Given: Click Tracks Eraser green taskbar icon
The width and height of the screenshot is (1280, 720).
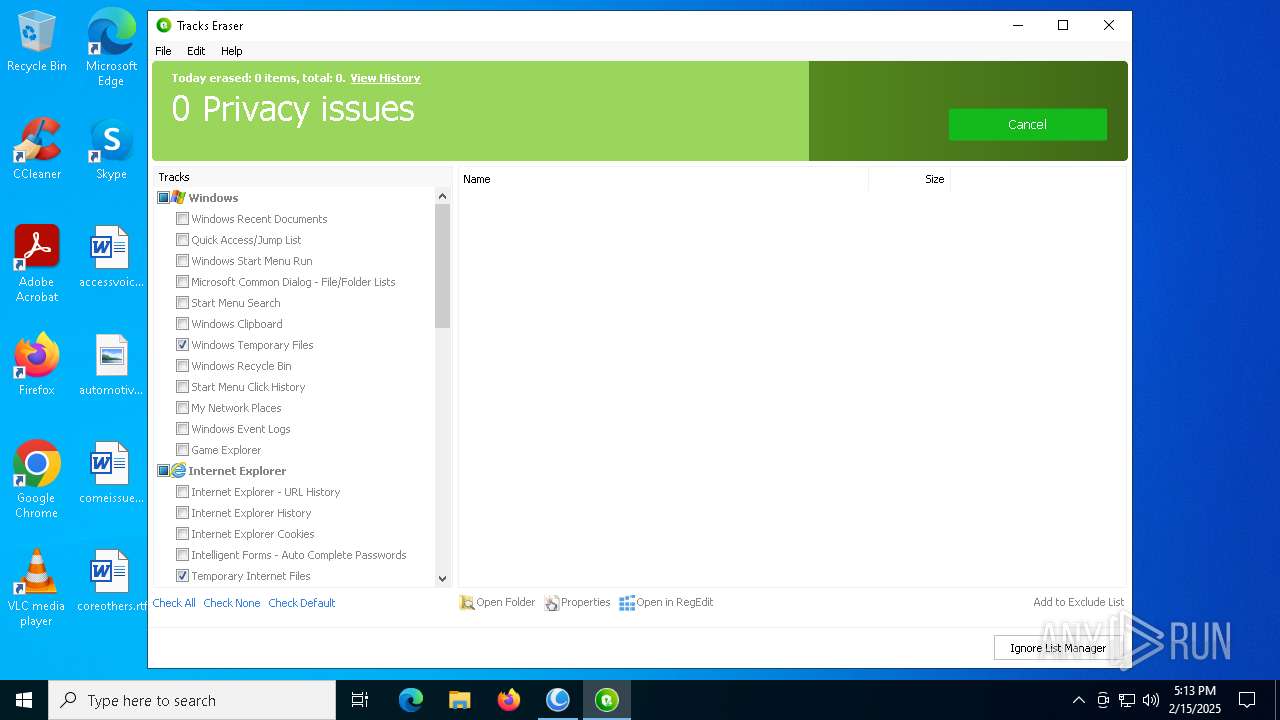Looking at the screenshot, I should point(607,700).
